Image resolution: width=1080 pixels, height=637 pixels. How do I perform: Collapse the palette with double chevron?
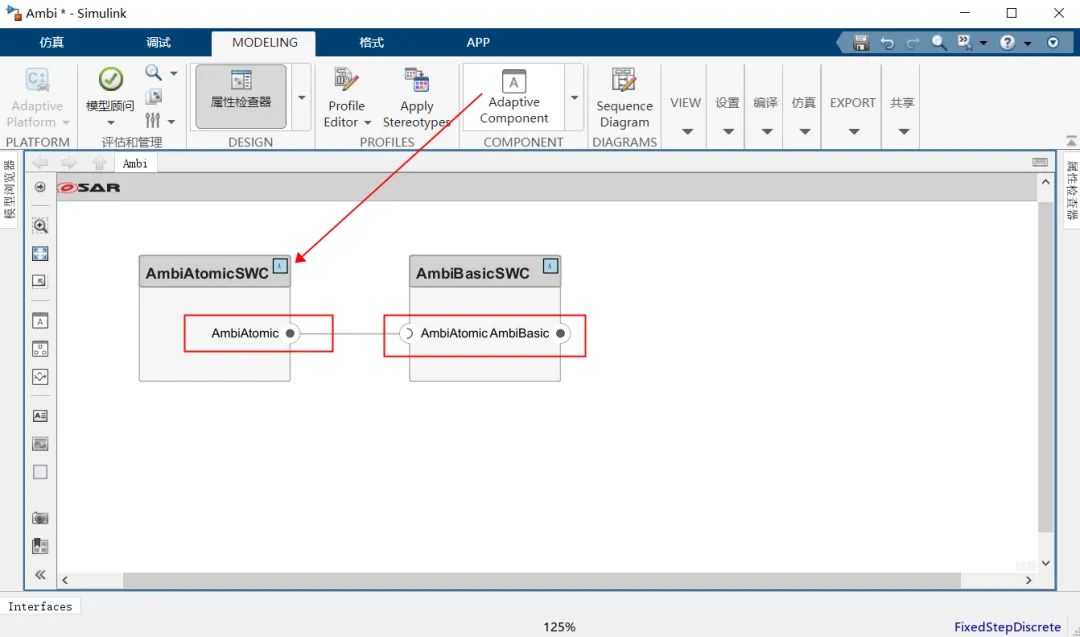(40, 574)
